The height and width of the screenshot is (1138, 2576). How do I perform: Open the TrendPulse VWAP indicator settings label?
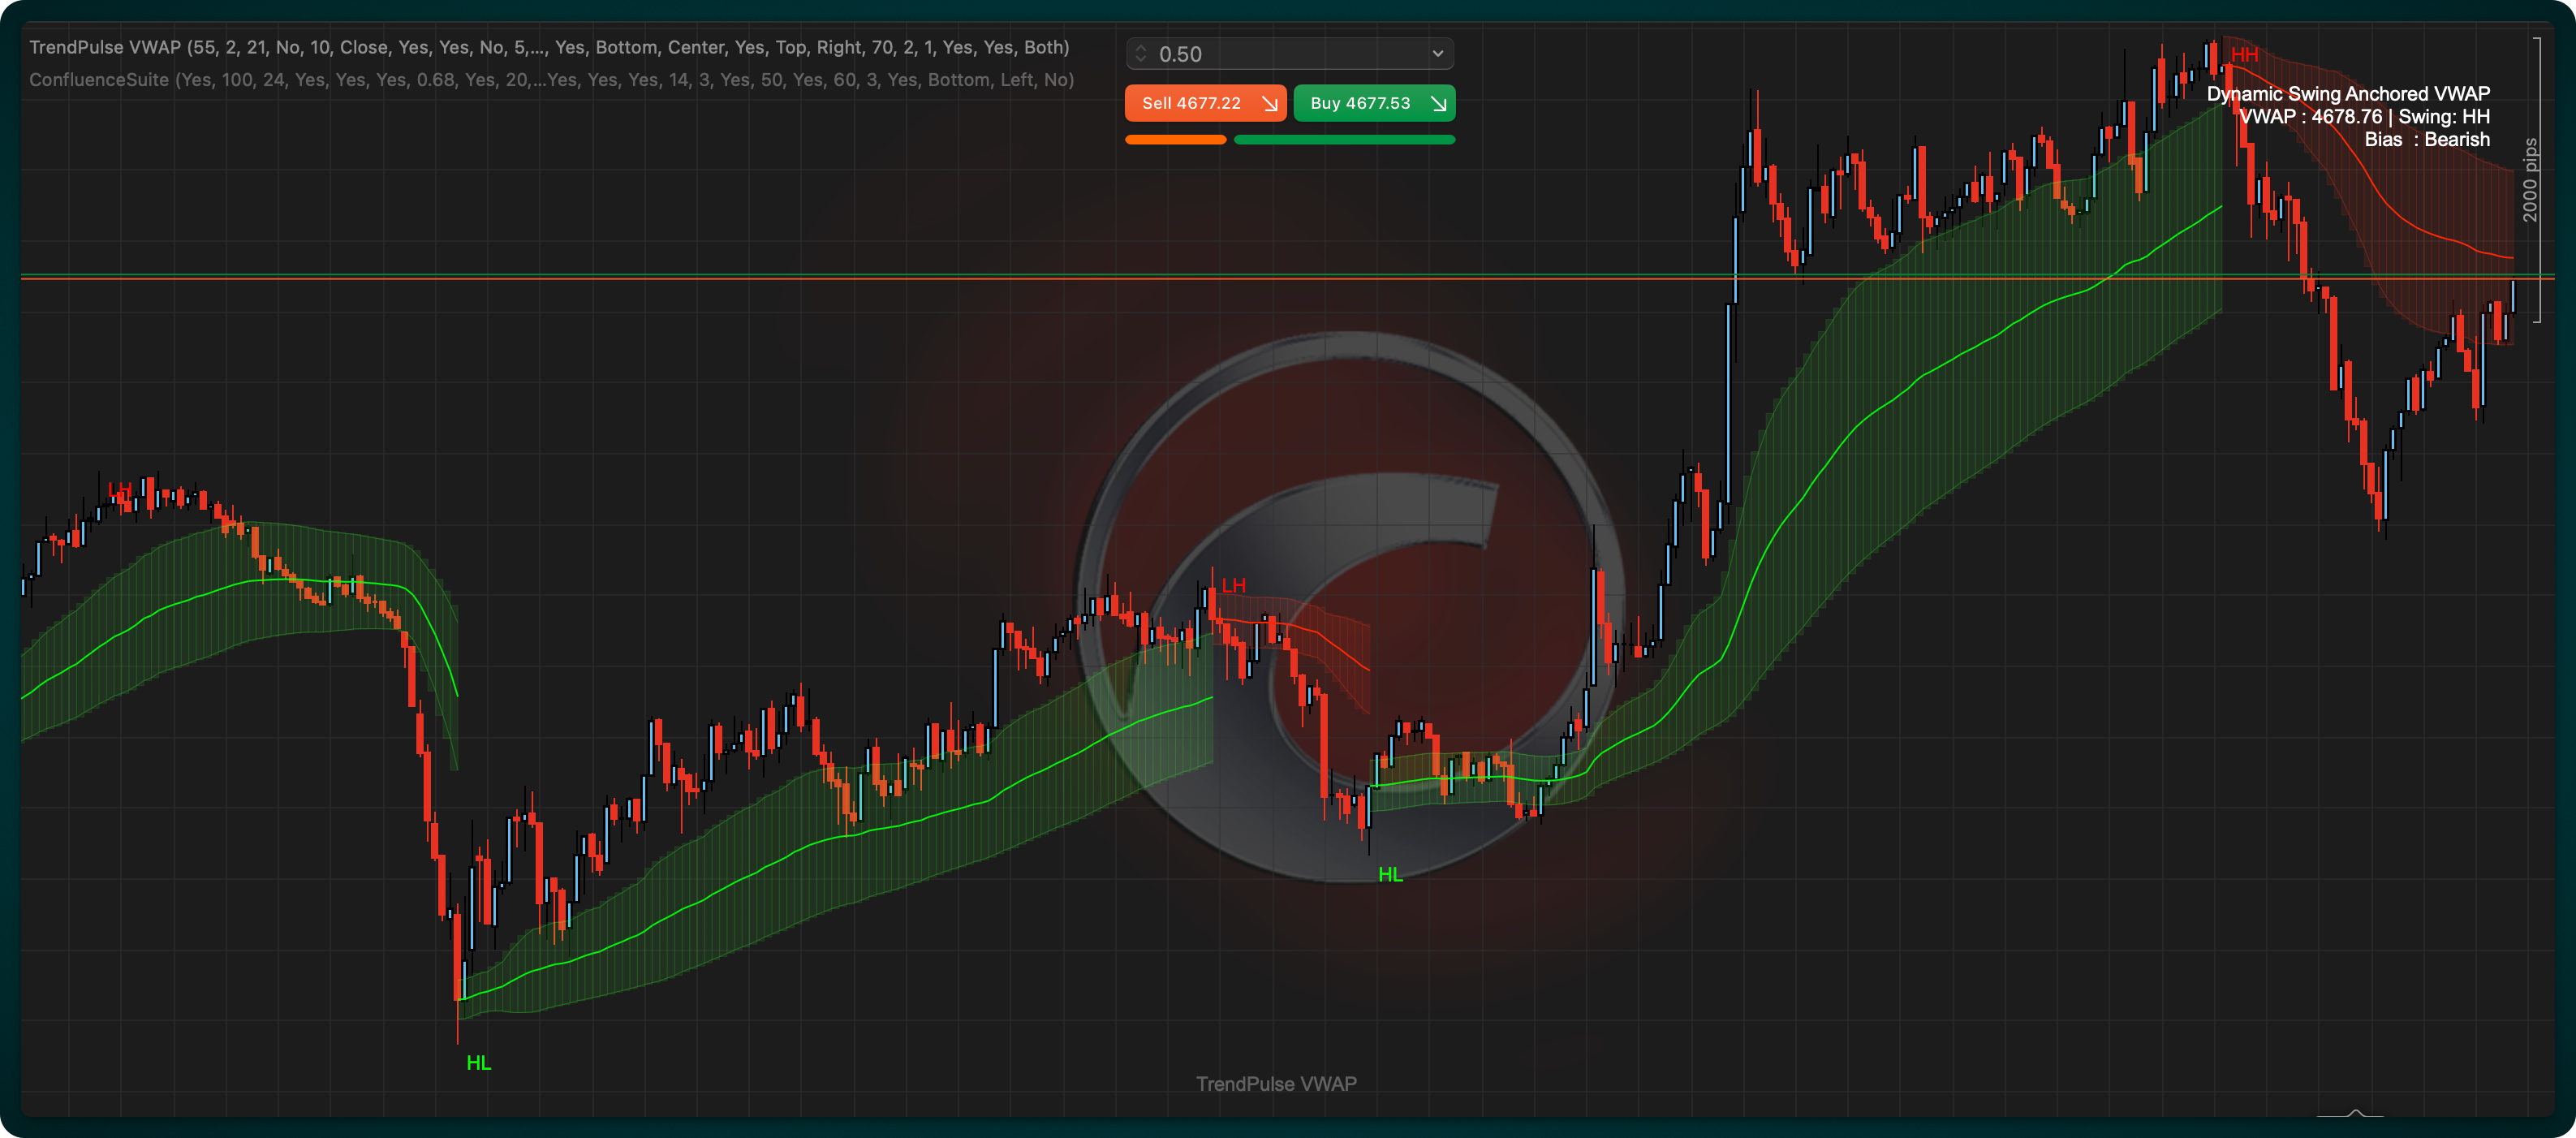pos(550,47)
